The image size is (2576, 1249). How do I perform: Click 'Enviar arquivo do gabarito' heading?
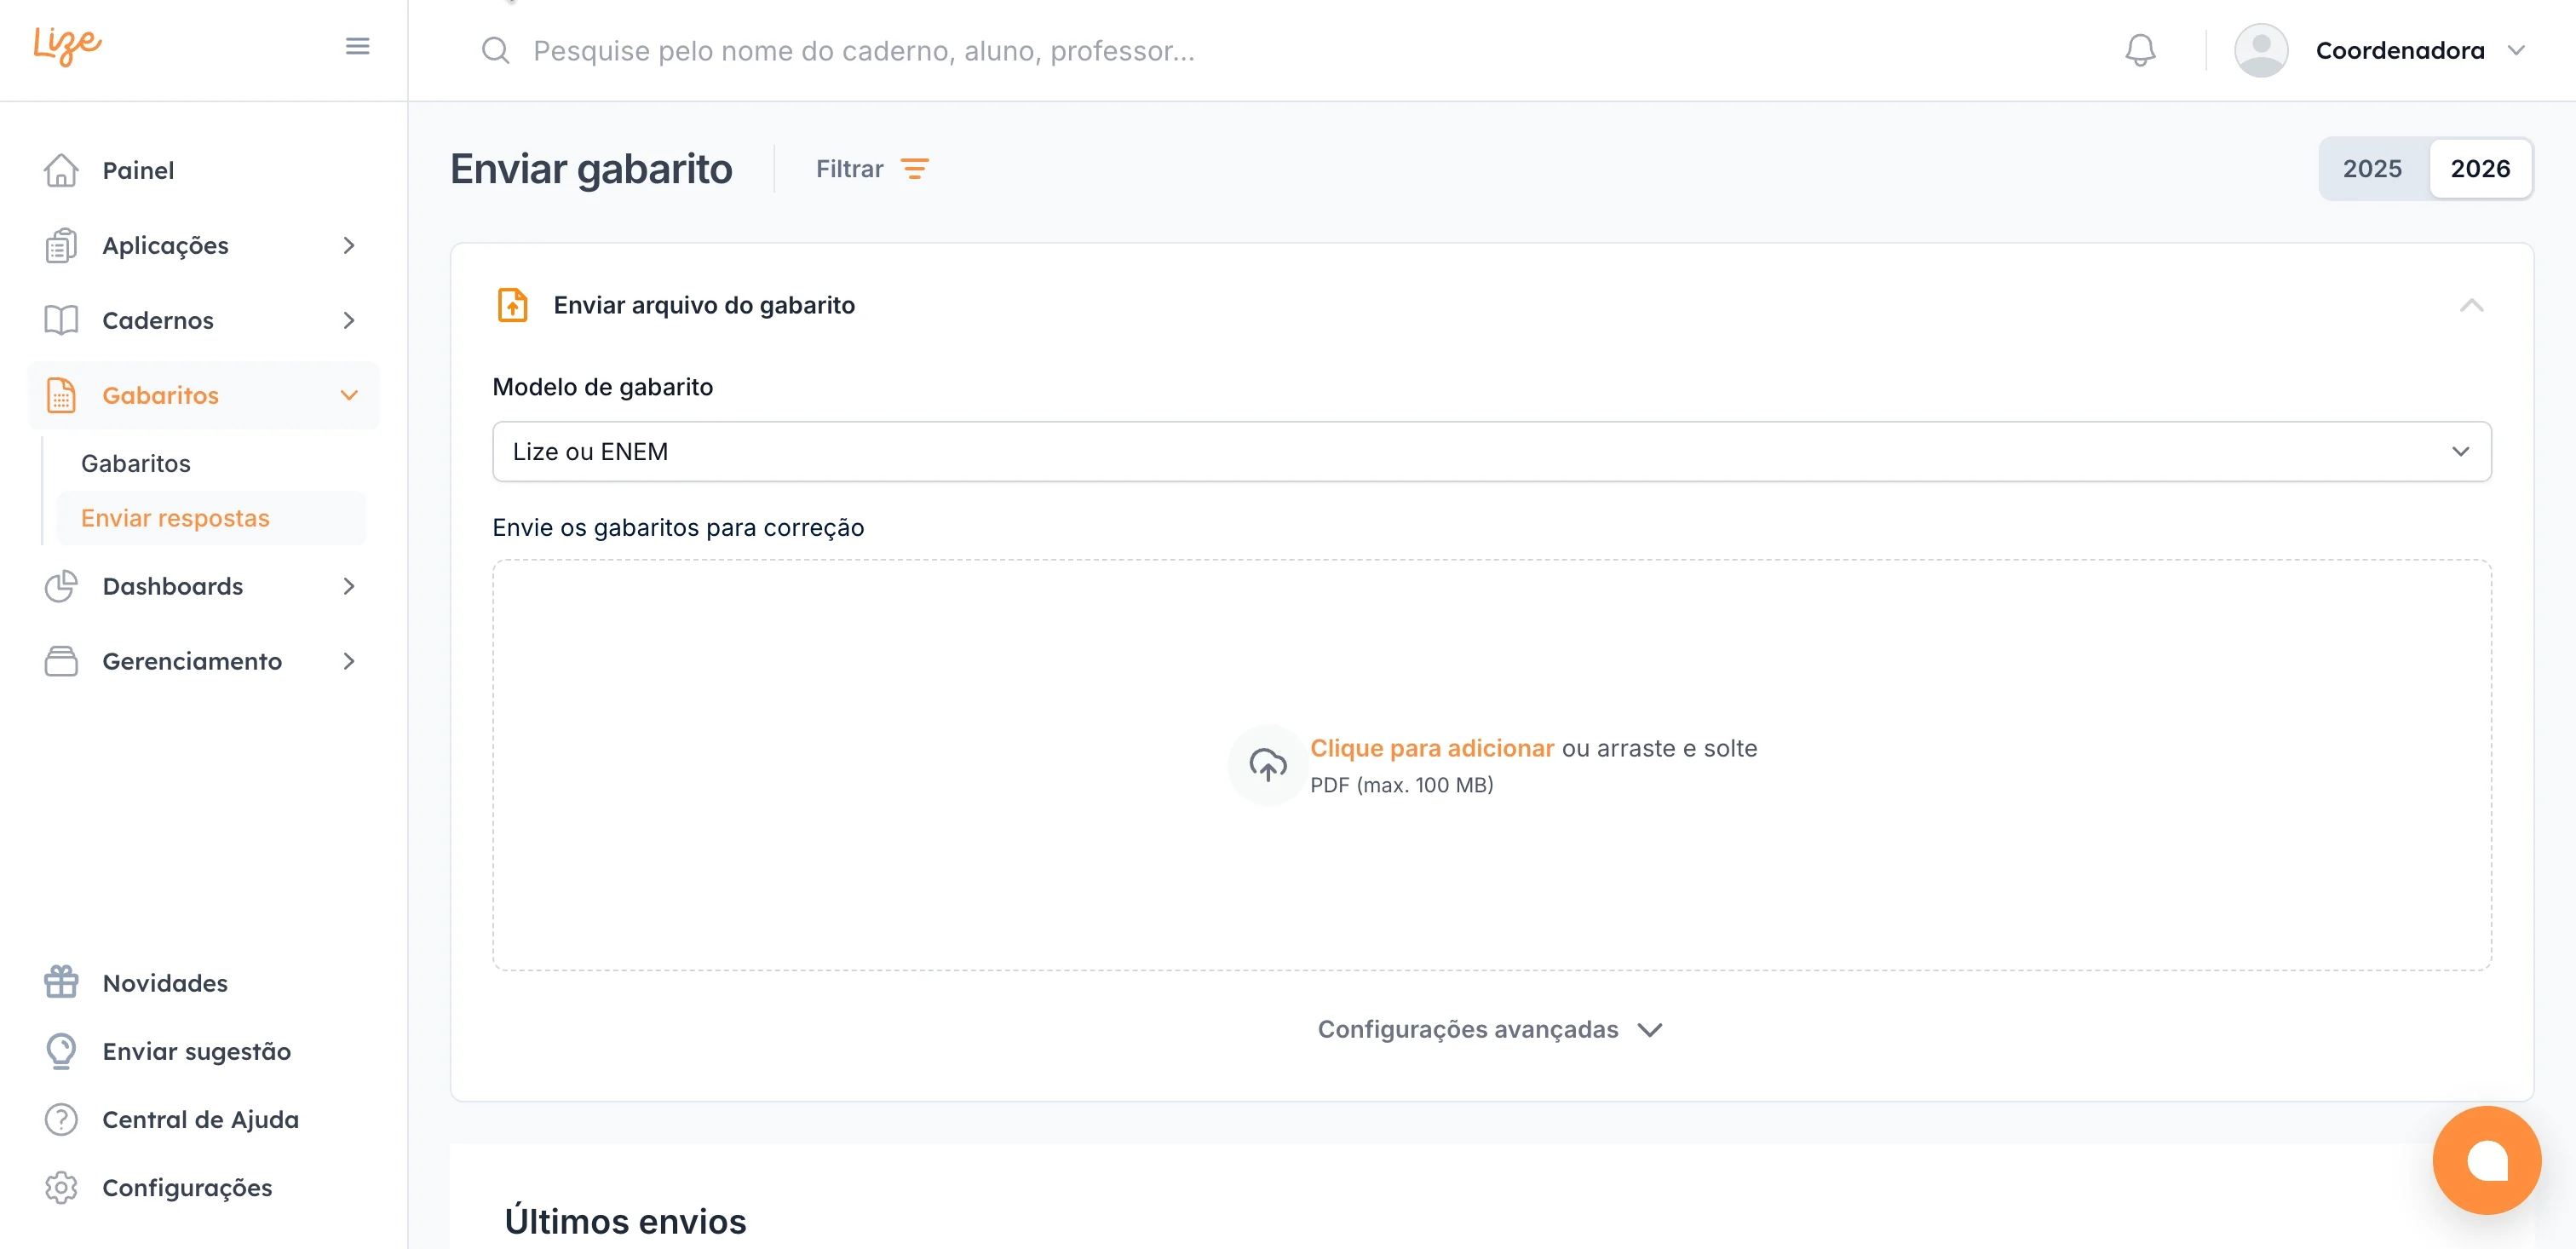[704, 305]
